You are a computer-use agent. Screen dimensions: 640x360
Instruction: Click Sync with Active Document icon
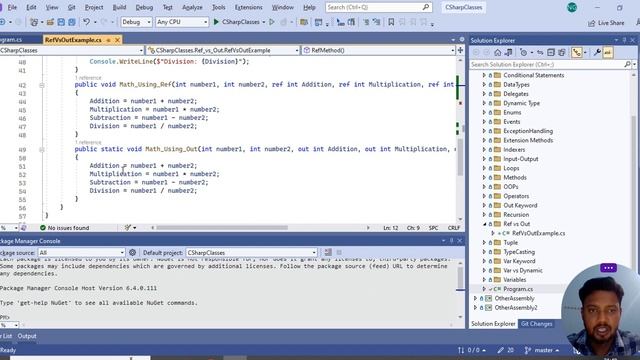pyautogui.click(x=540, y=53)
